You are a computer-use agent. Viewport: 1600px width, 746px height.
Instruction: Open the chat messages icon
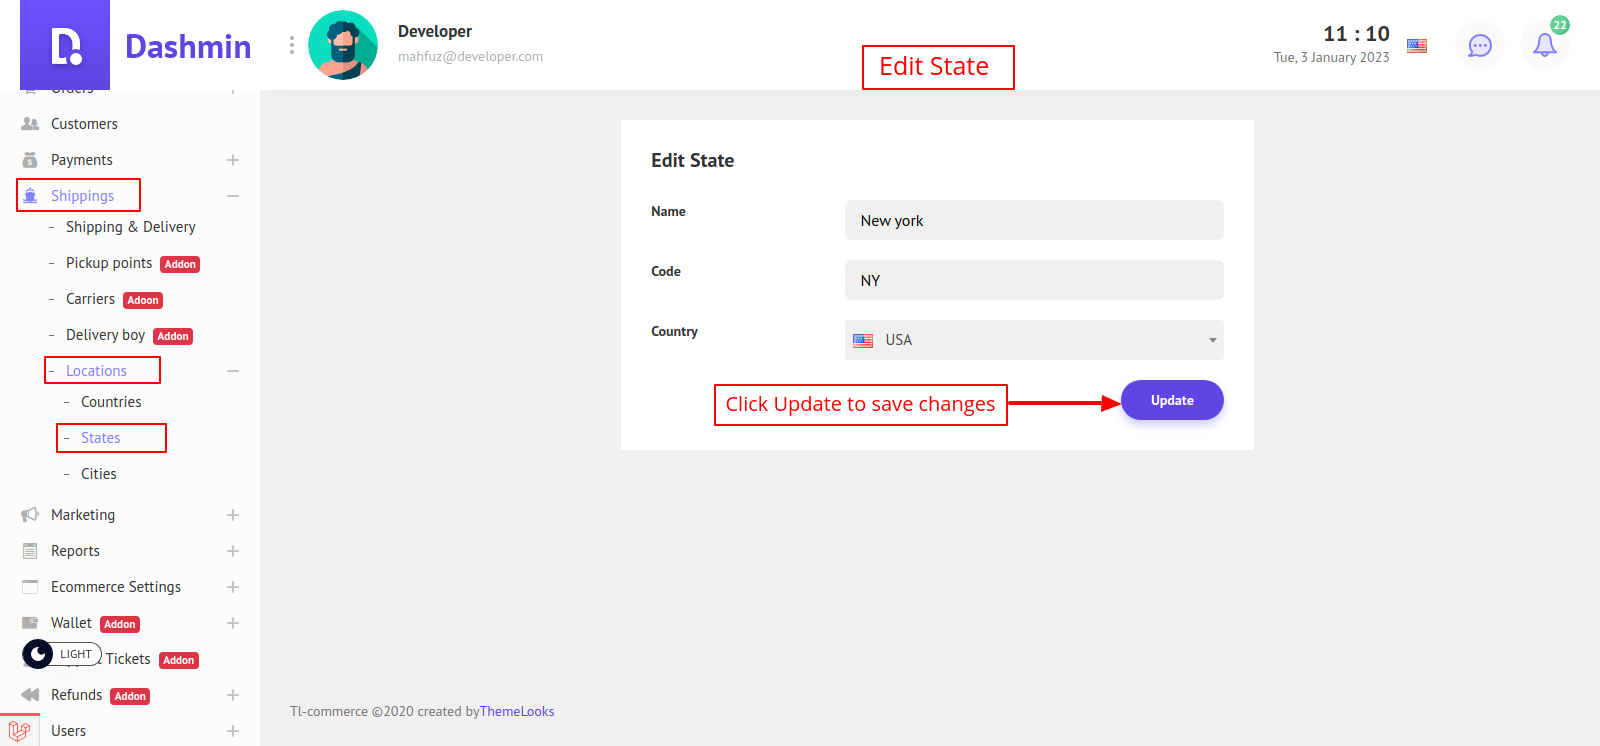[x=1479, y=45]
